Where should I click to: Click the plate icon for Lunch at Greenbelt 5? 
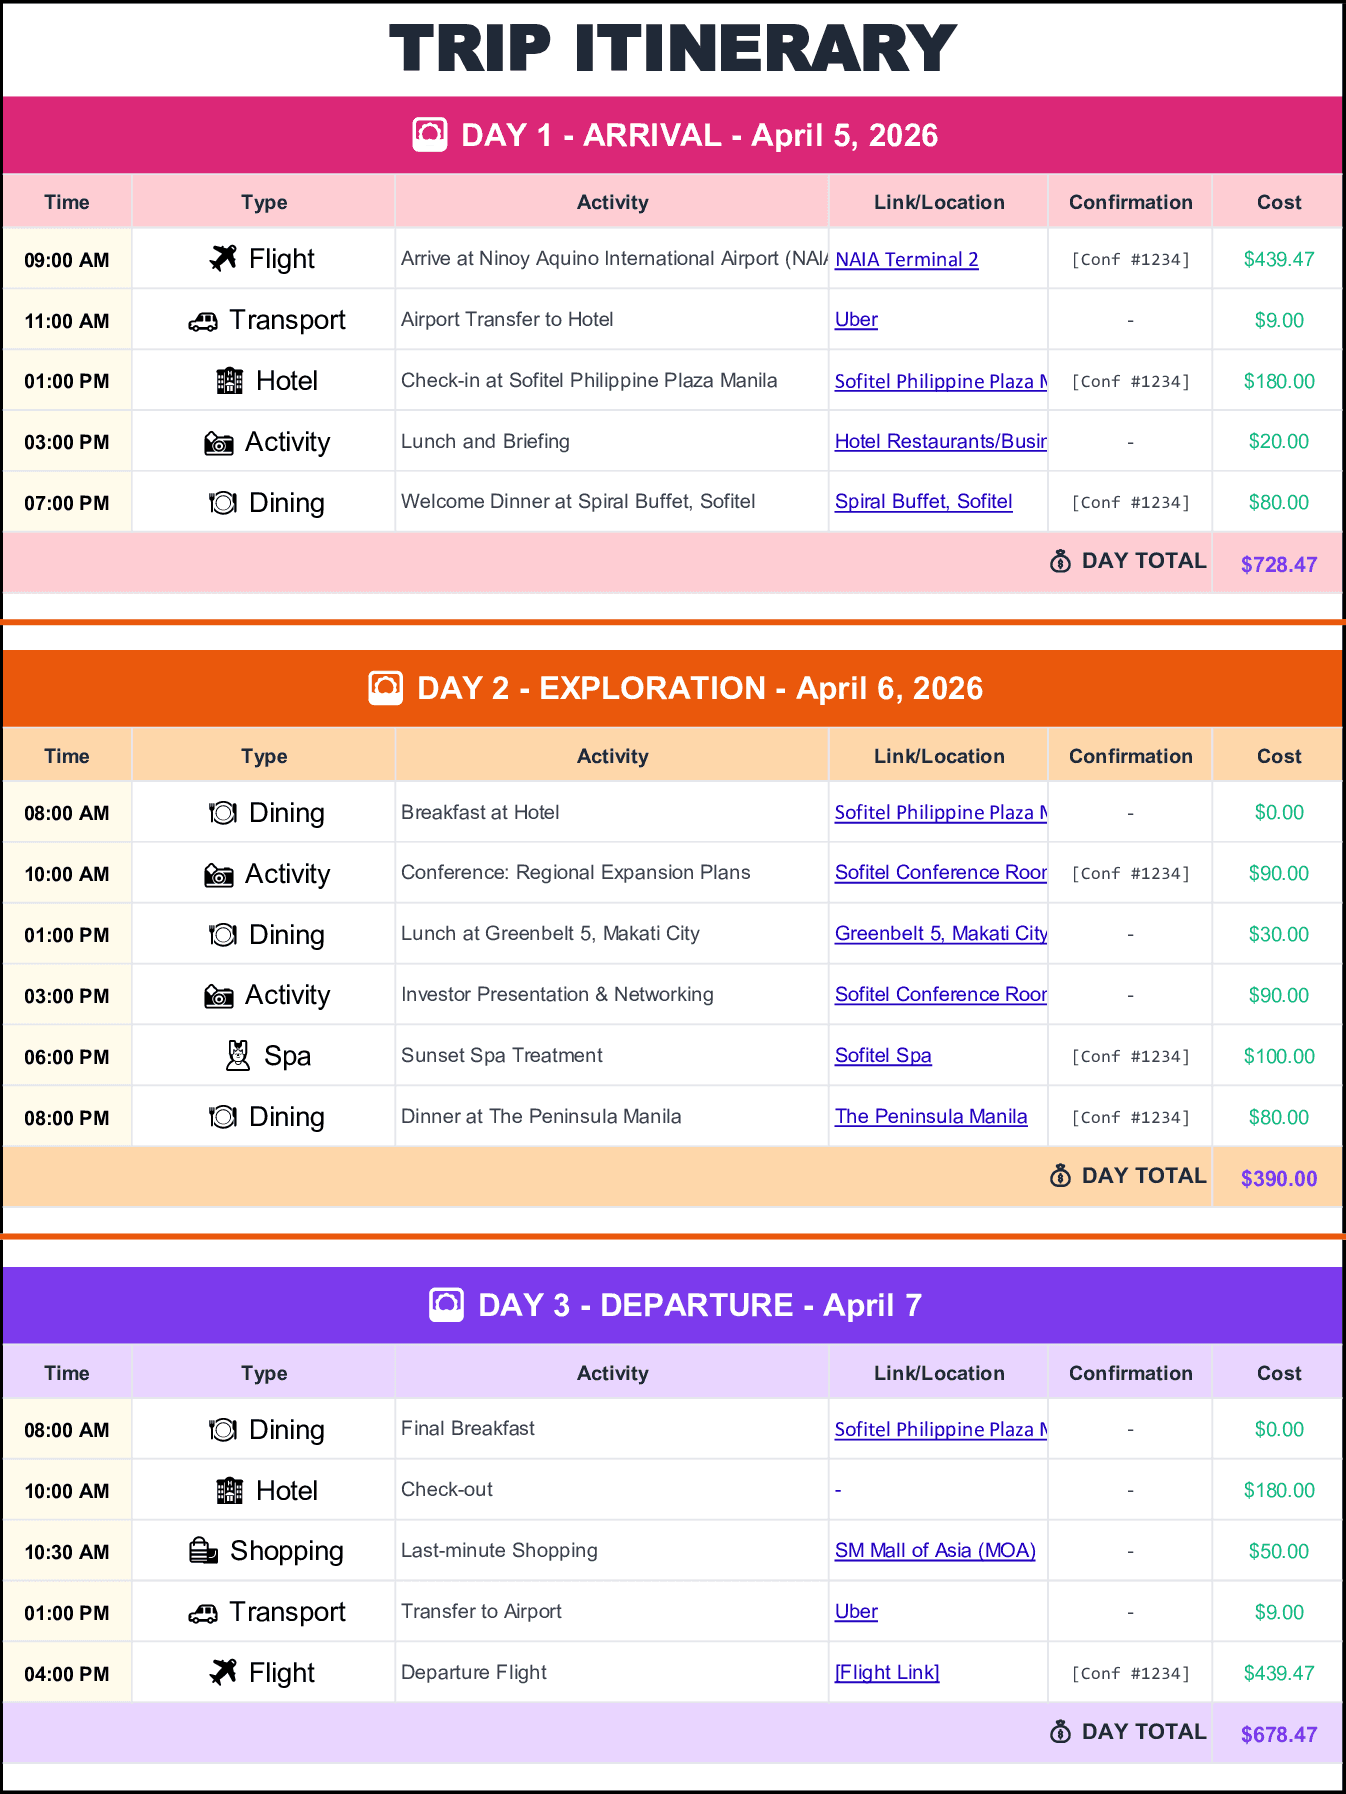pos(223,935)
